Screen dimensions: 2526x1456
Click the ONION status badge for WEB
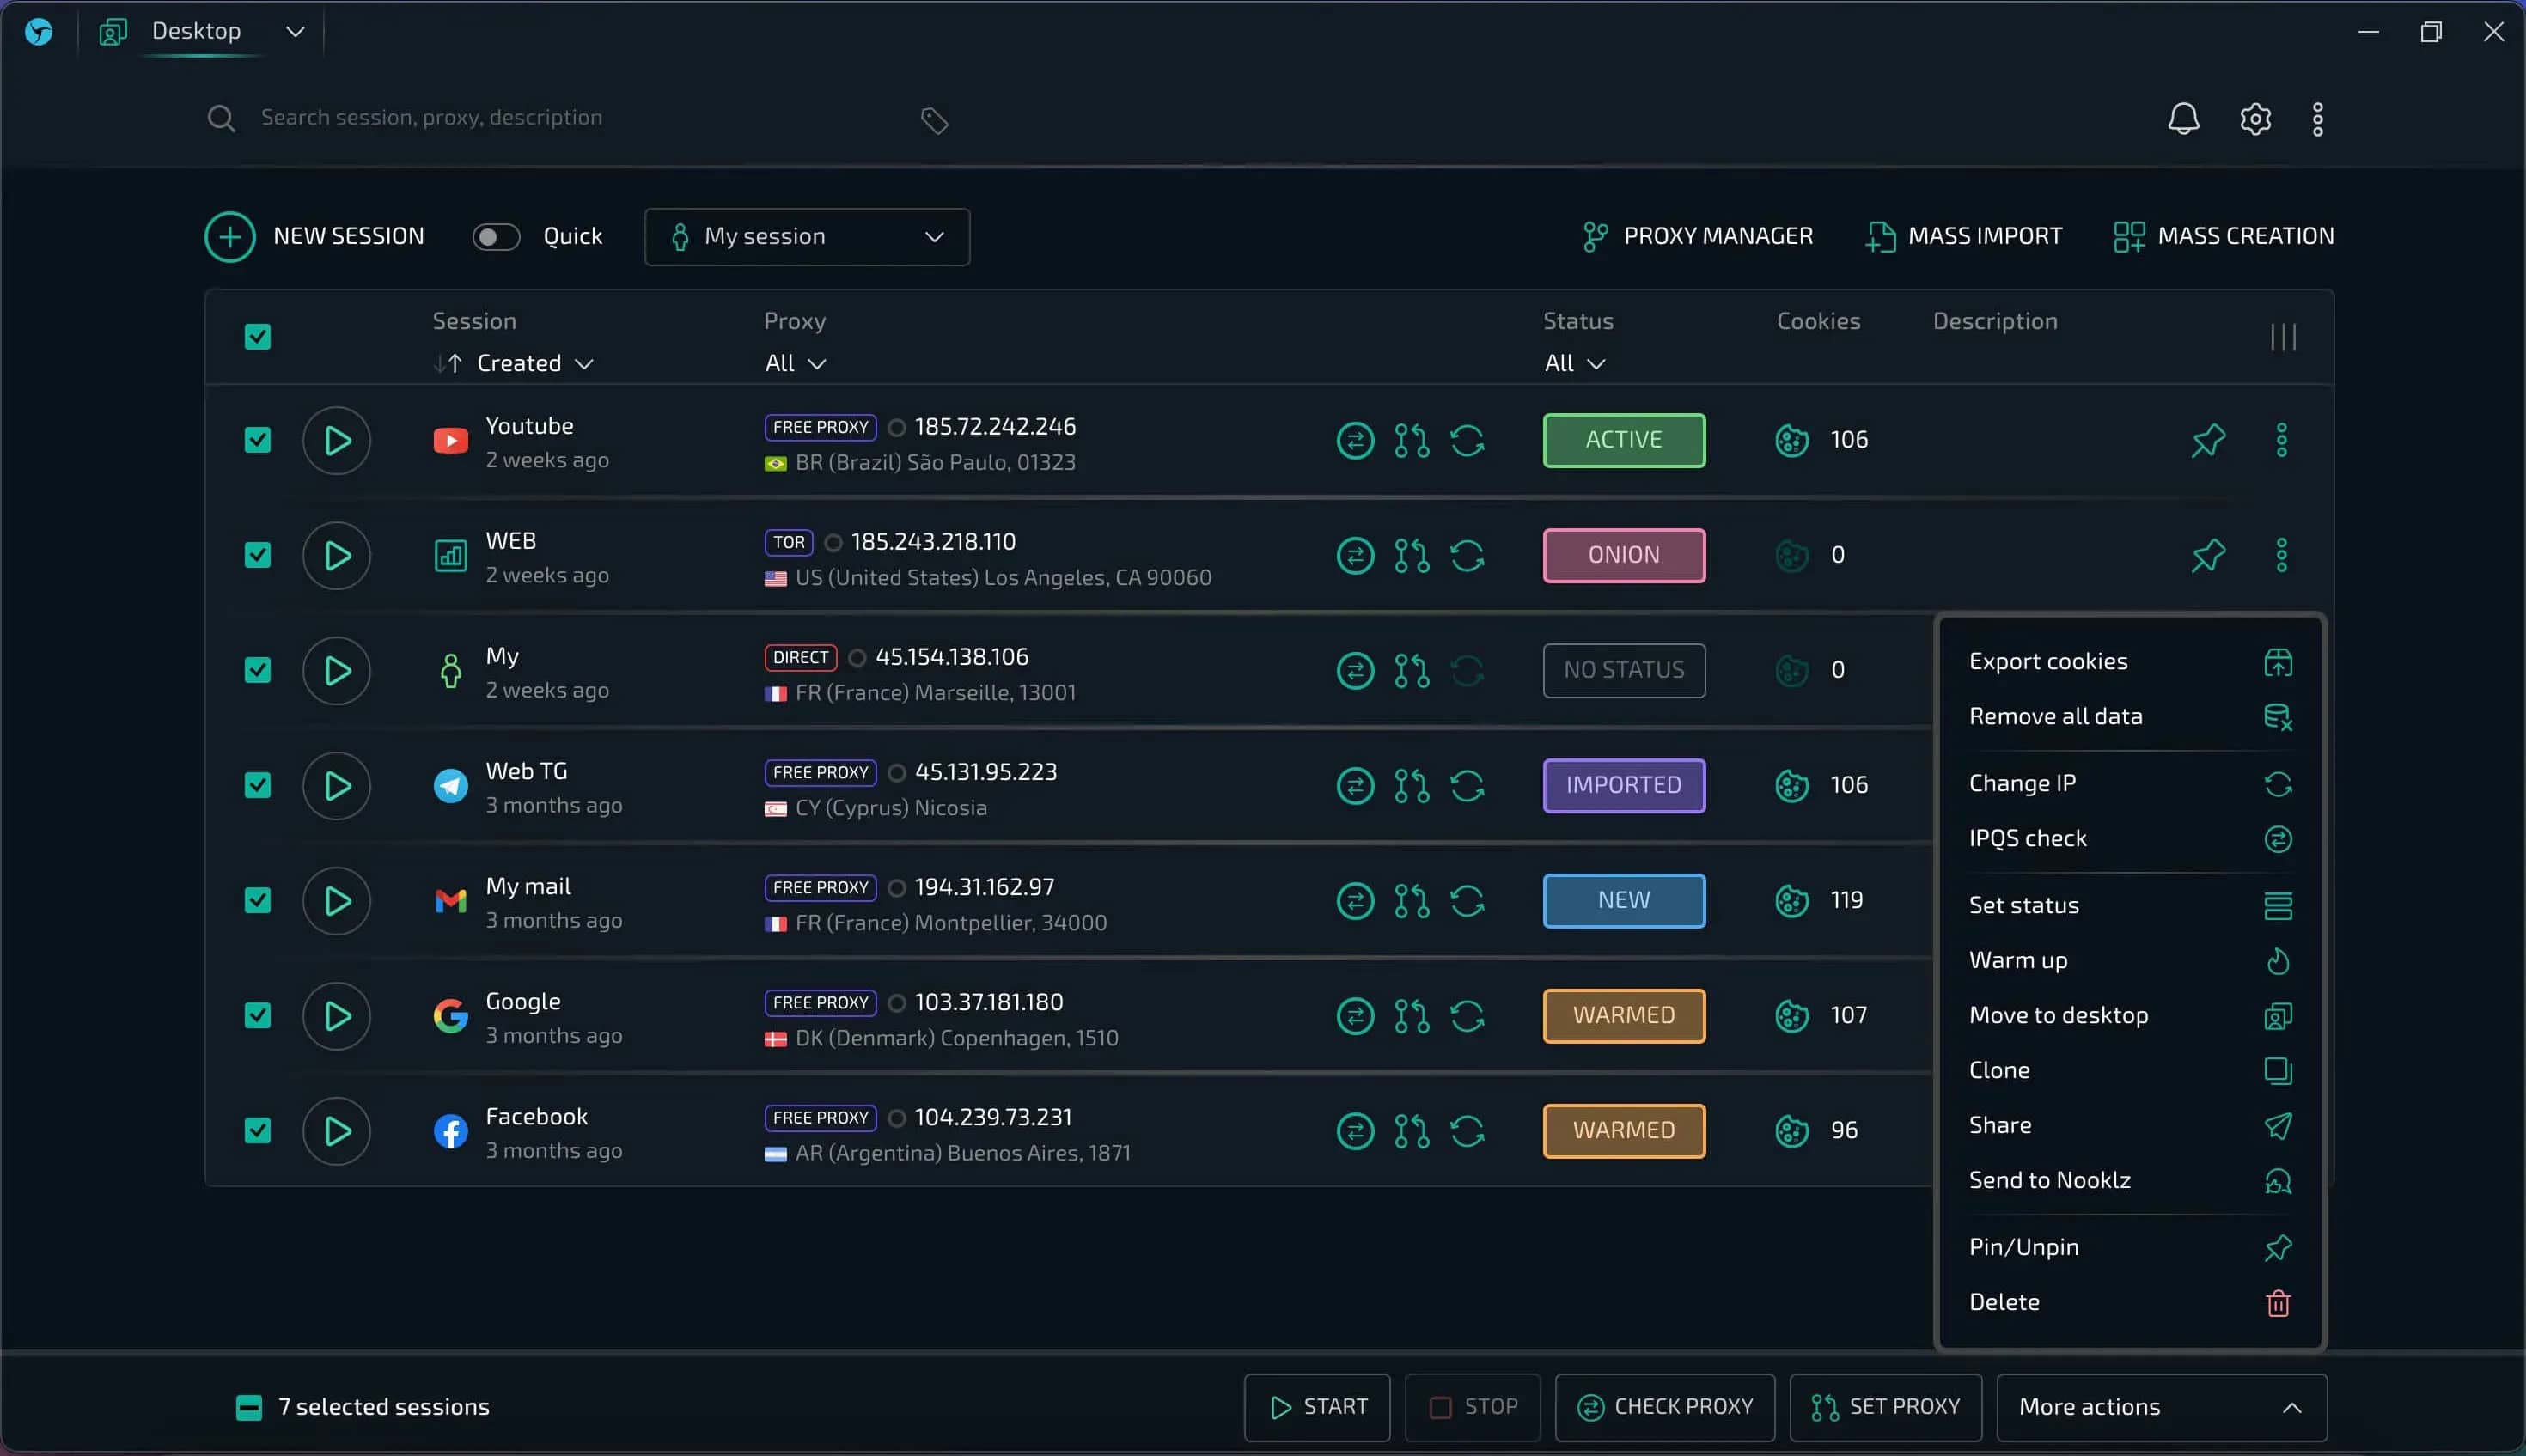(1624, 555)
